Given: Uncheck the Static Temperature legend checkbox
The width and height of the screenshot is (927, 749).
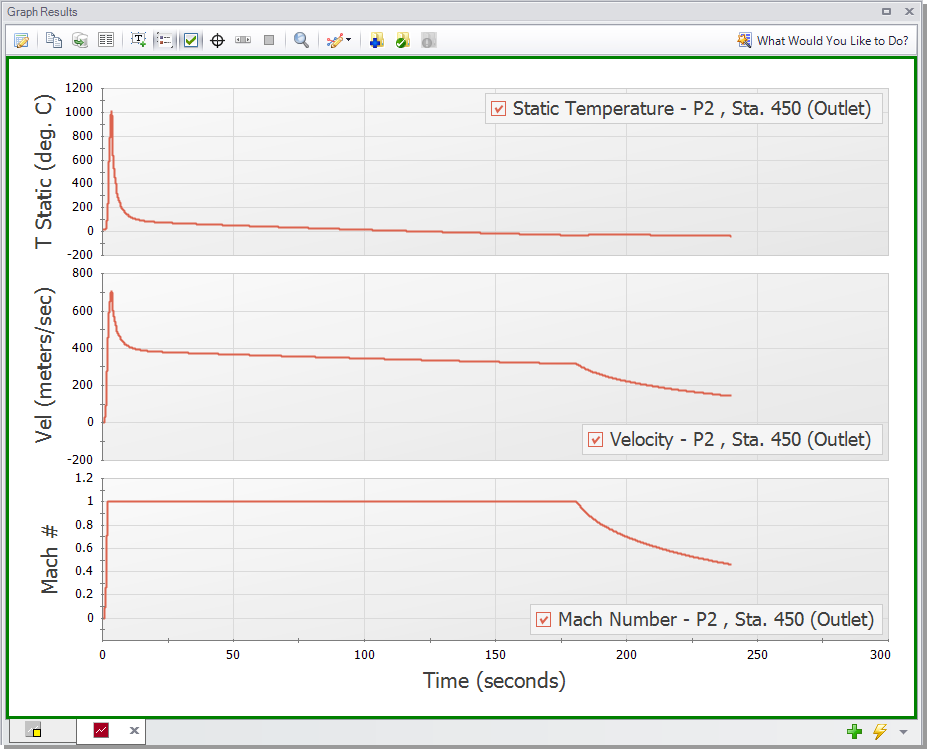Looking at the screenshot, I should coord(499,109).
